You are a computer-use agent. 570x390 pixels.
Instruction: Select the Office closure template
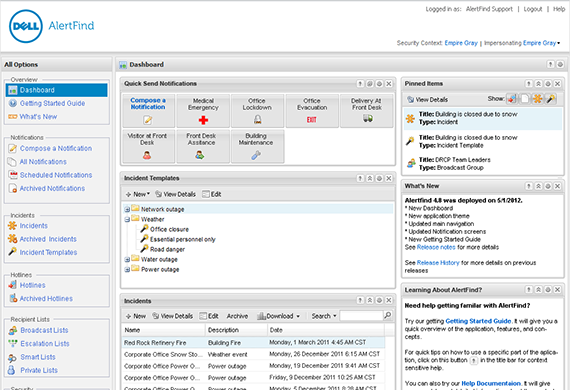(165, 229)
